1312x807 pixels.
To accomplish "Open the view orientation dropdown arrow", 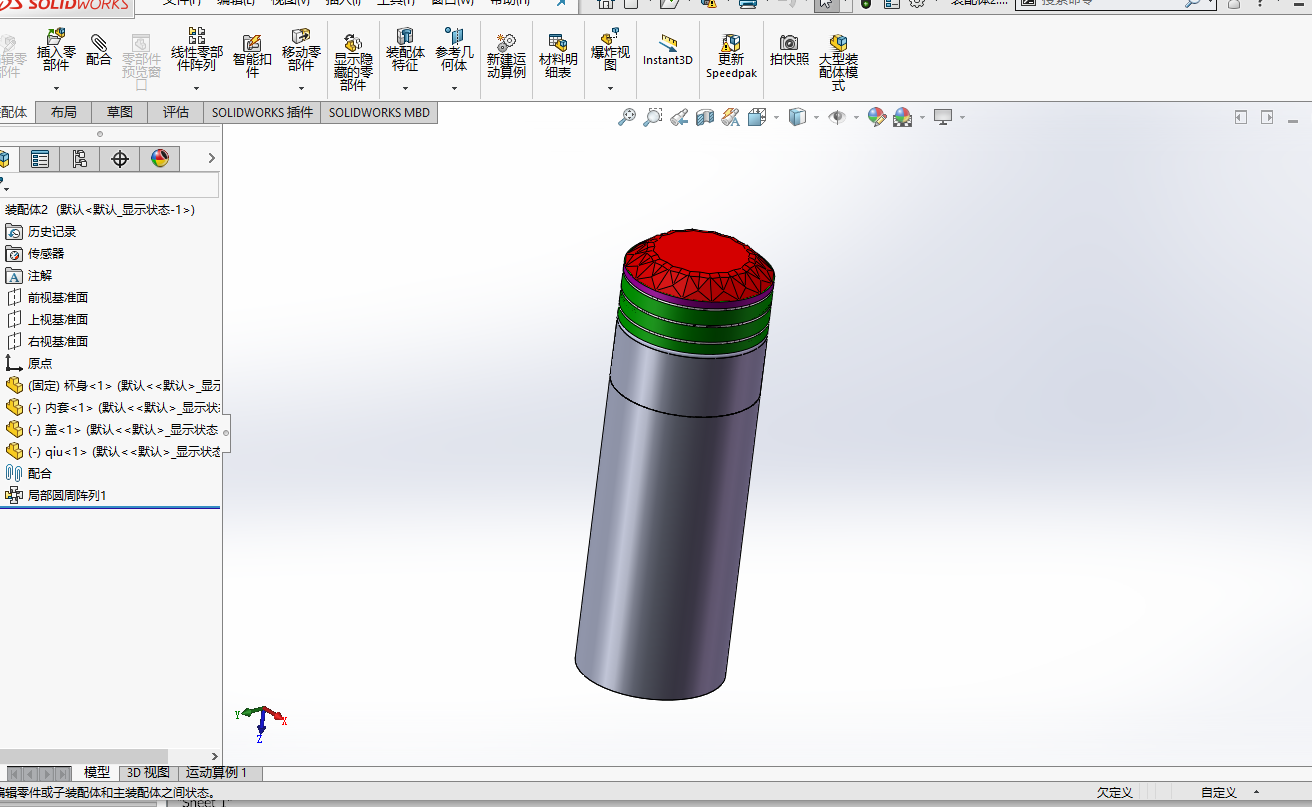I will pos(776,118).
